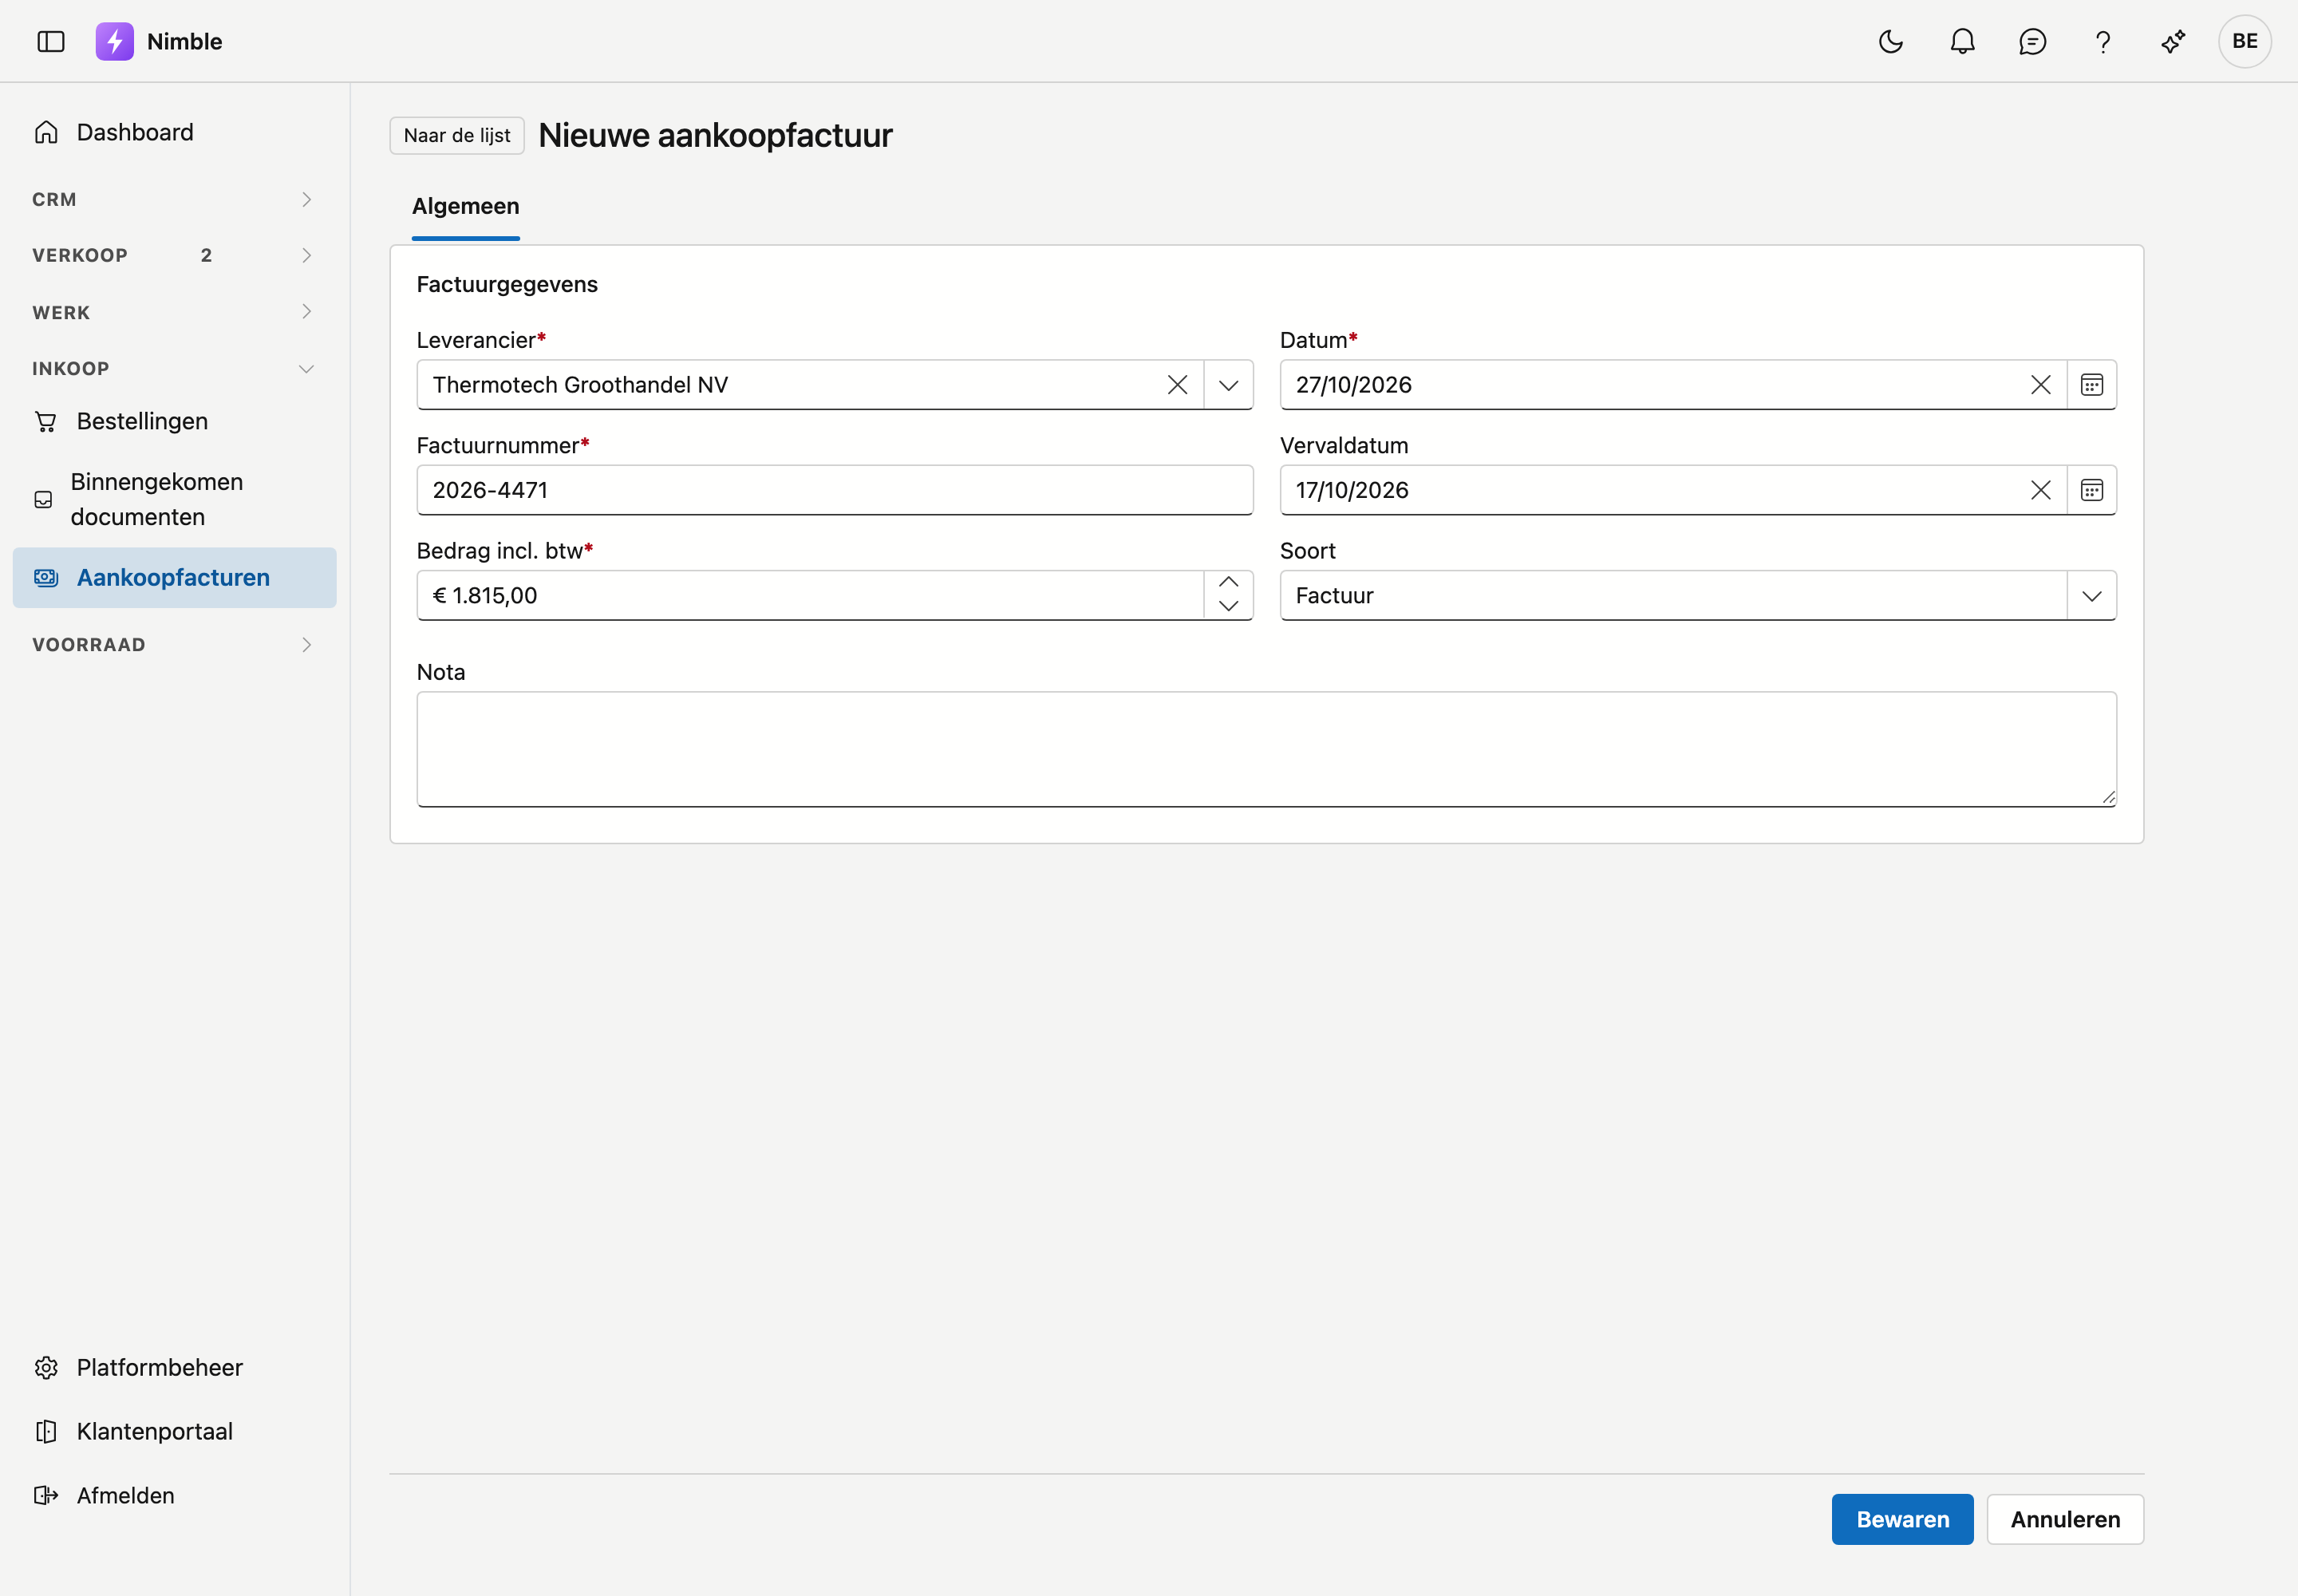This screenshot has width=2298, height=1596.
Task: Clear the Datum field value
Action: pos(2040,385)
